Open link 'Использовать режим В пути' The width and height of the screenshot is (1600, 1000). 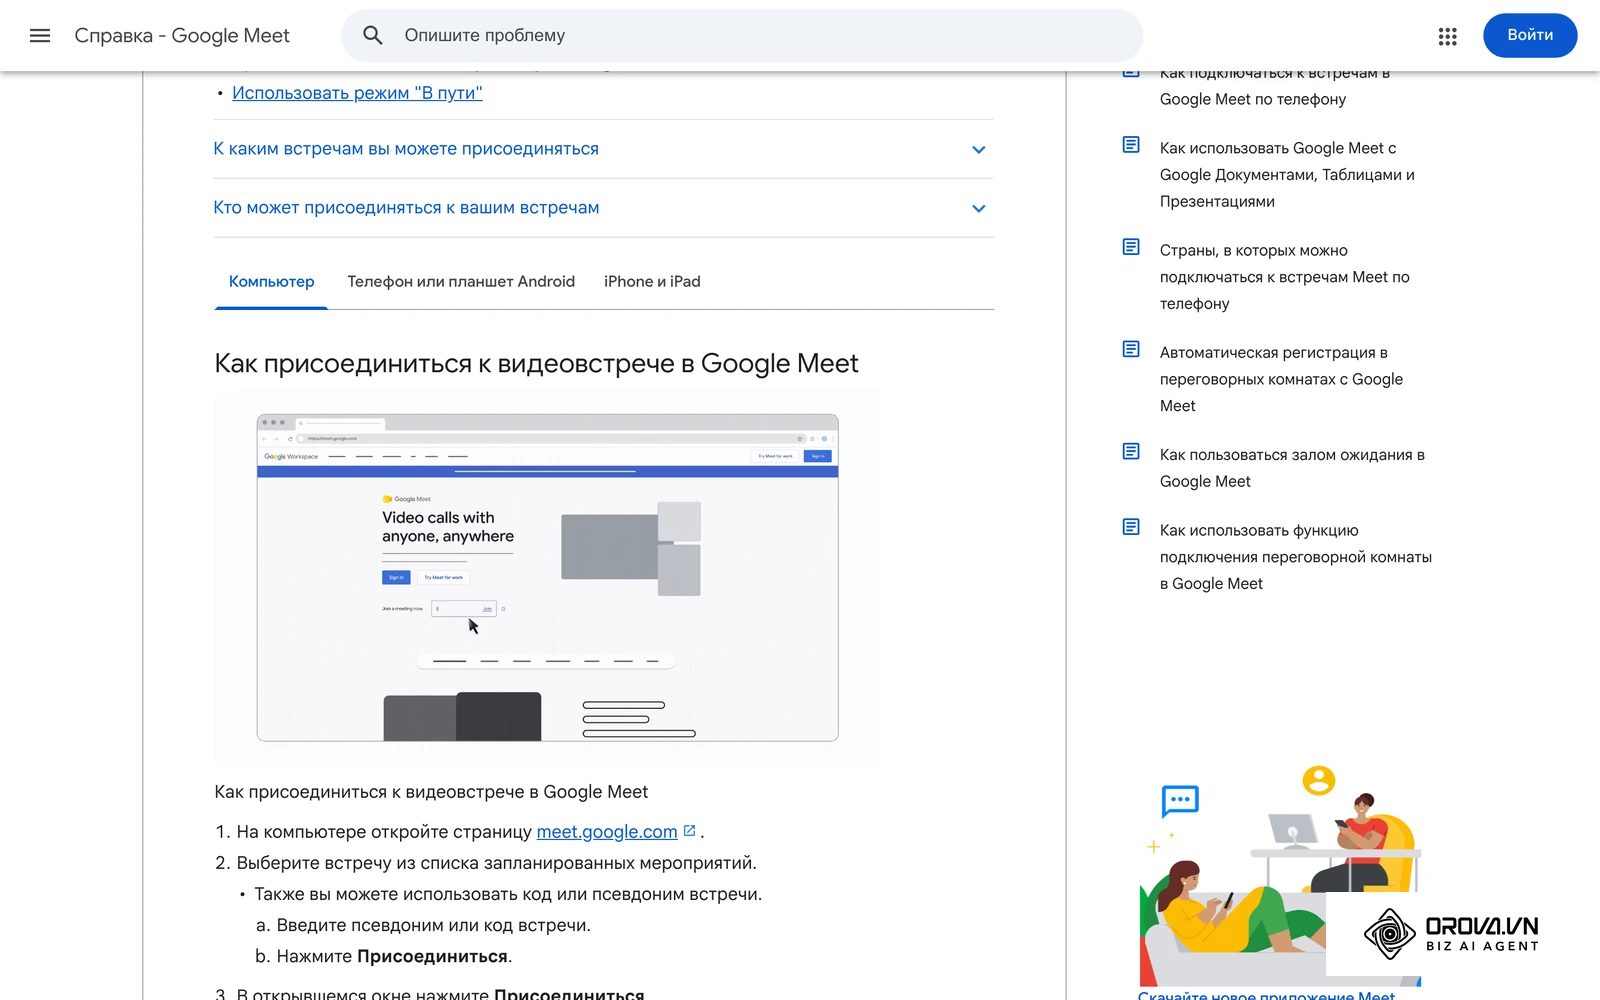[357, 93]
